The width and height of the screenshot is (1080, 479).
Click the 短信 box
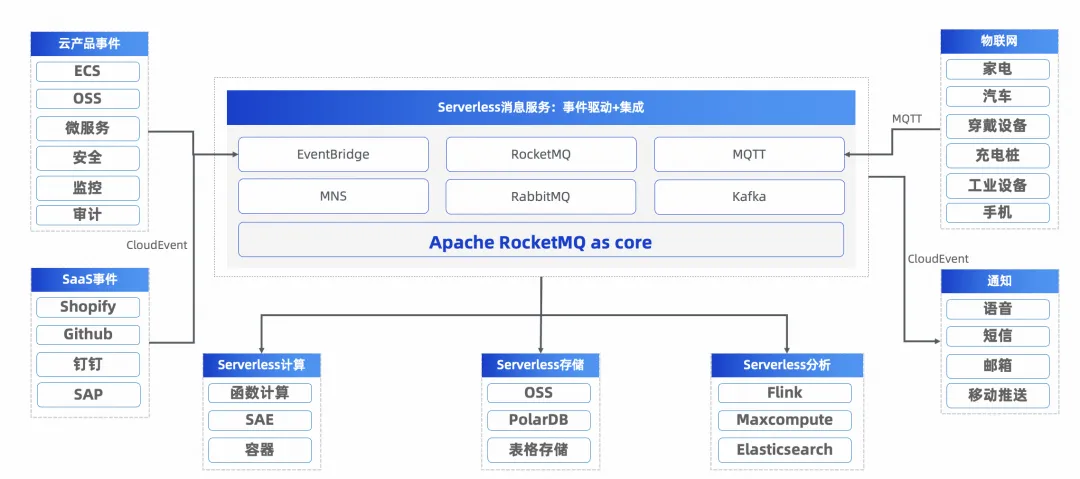(x=997, y=336)
